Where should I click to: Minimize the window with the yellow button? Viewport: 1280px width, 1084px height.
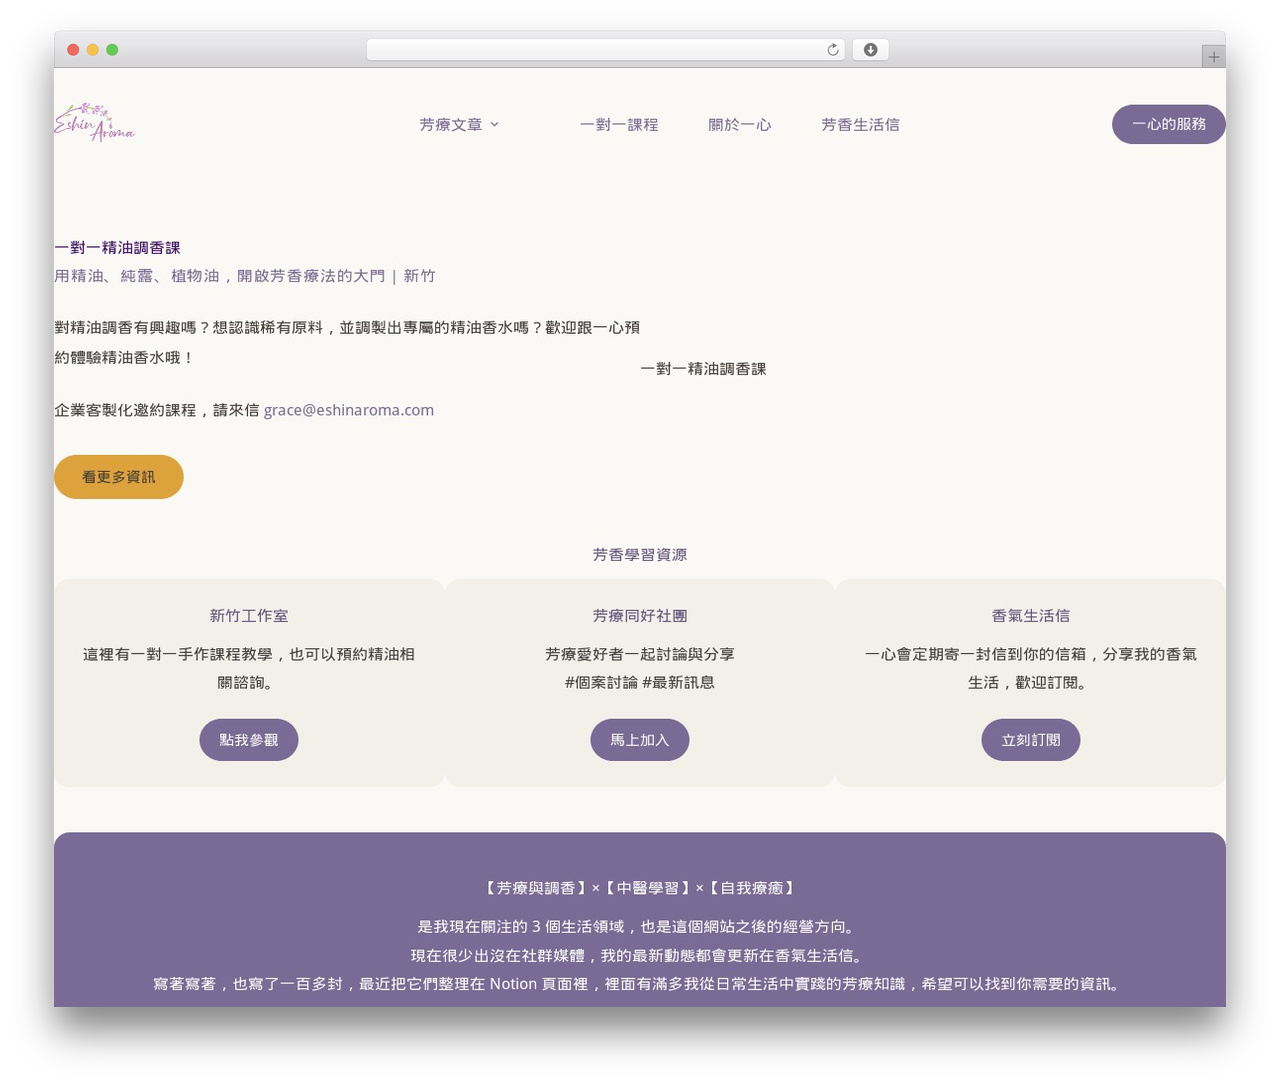[93, 50]
